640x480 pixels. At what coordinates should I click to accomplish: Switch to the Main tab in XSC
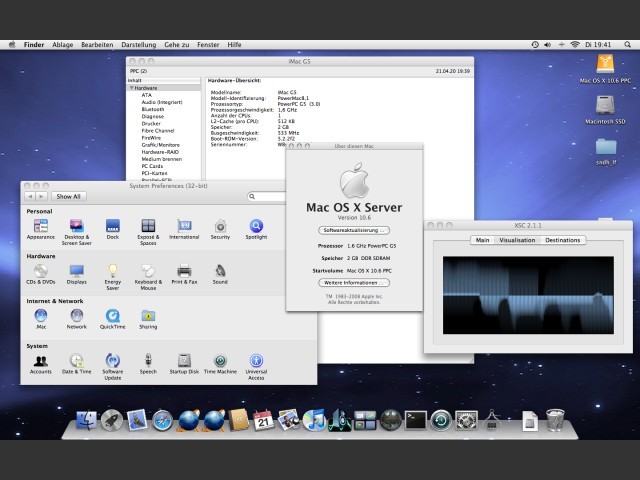pyautogui.click(x=482, y=240)
